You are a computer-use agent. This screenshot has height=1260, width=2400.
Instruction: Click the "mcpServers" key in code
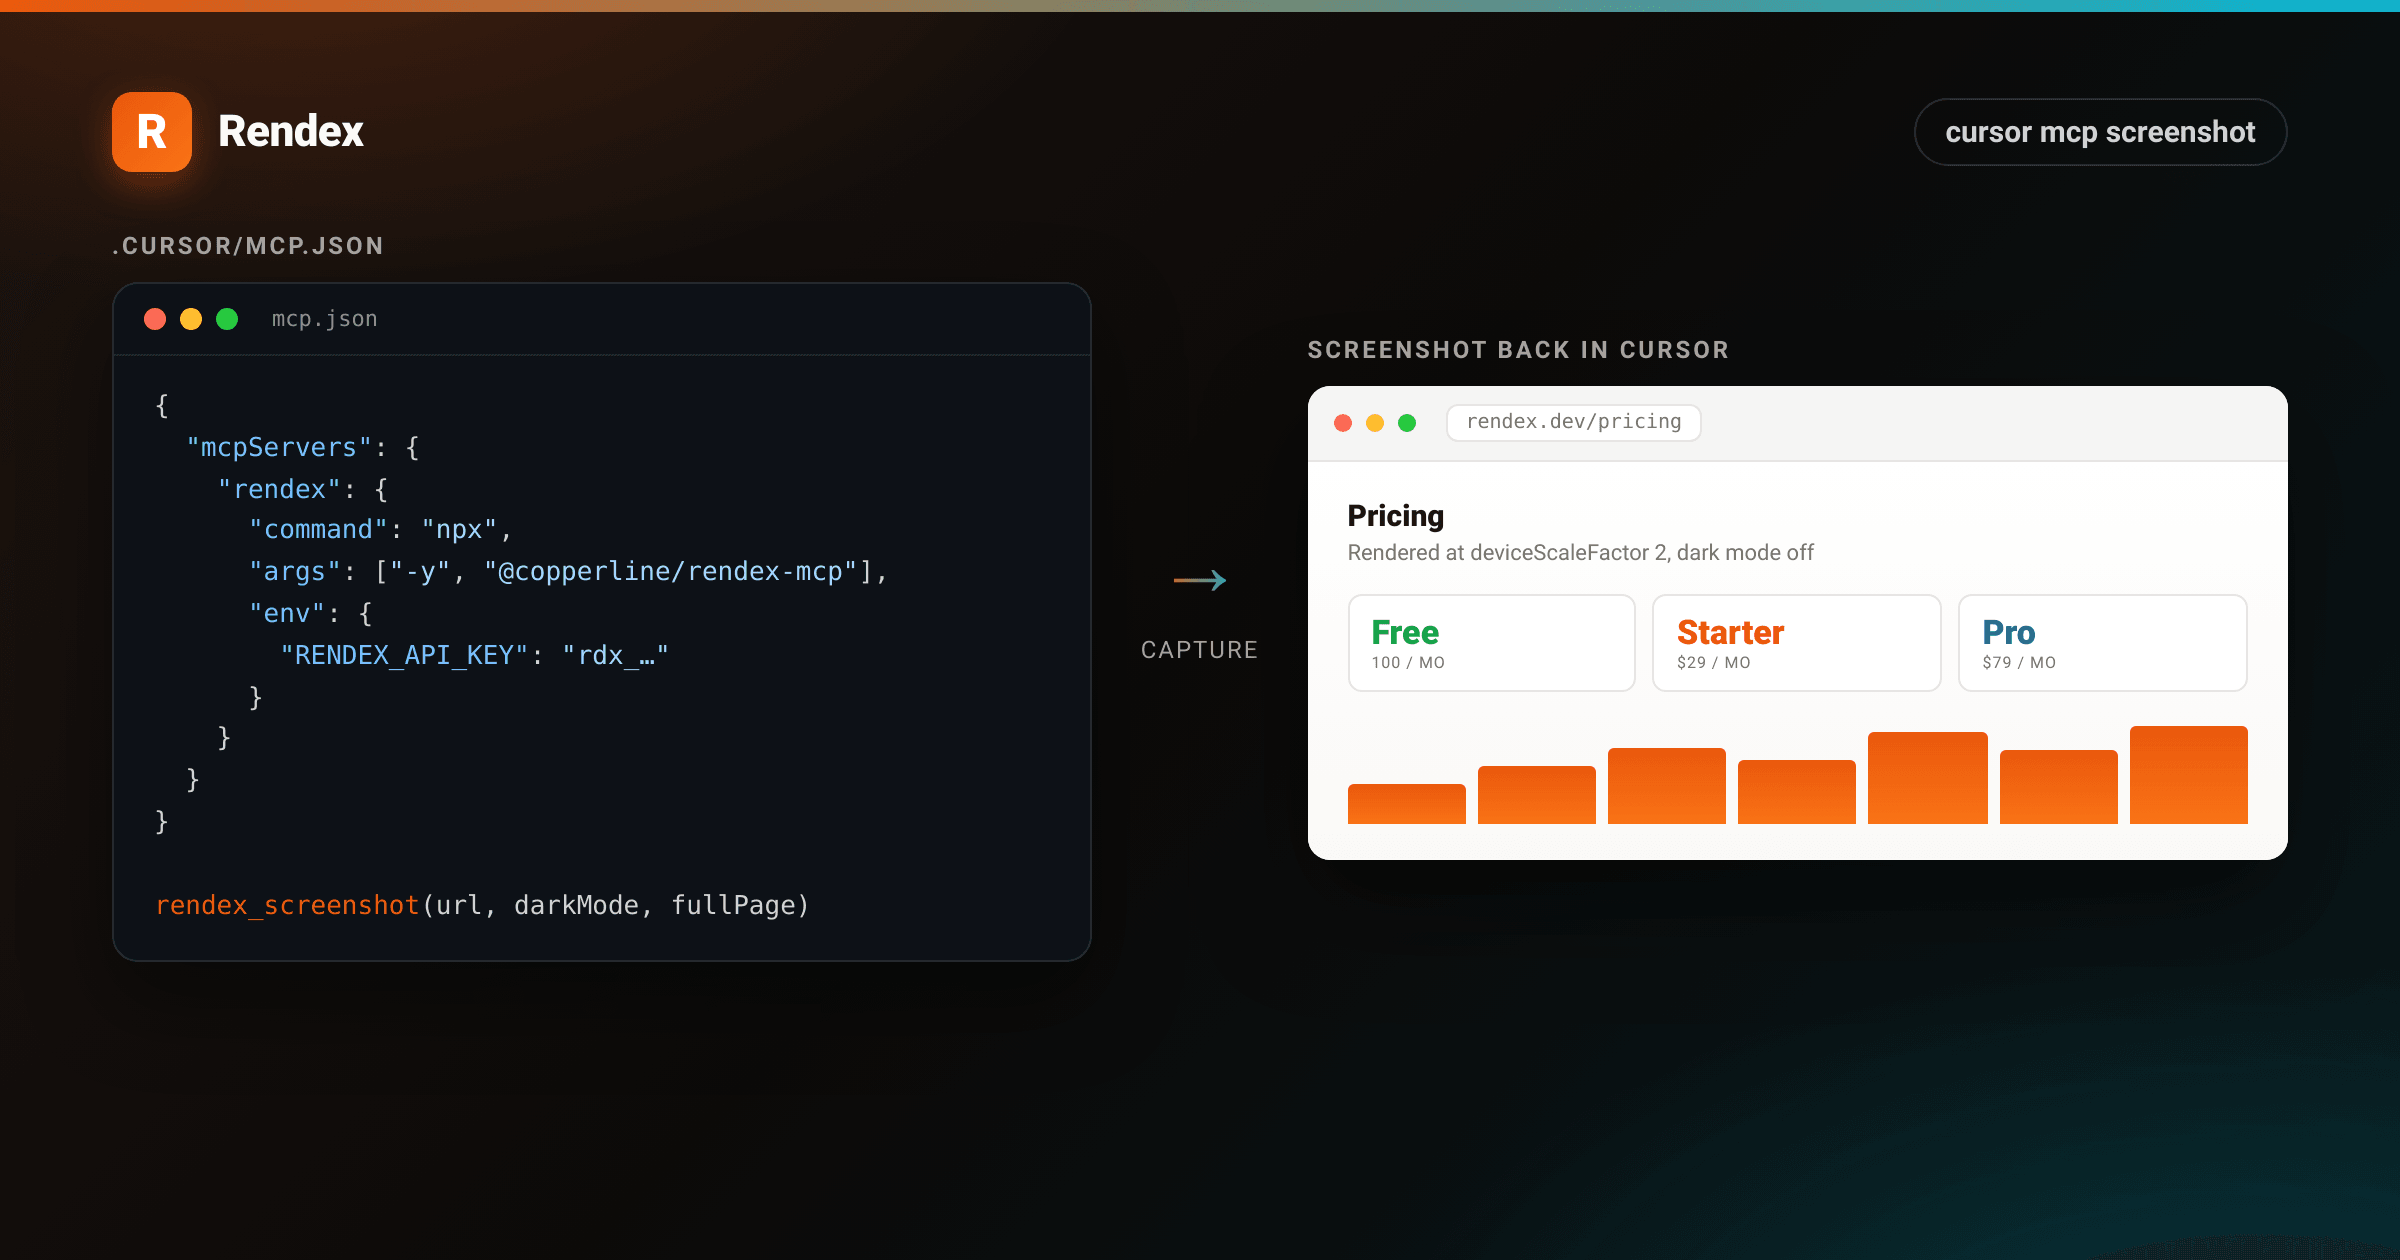pos(279,447)
